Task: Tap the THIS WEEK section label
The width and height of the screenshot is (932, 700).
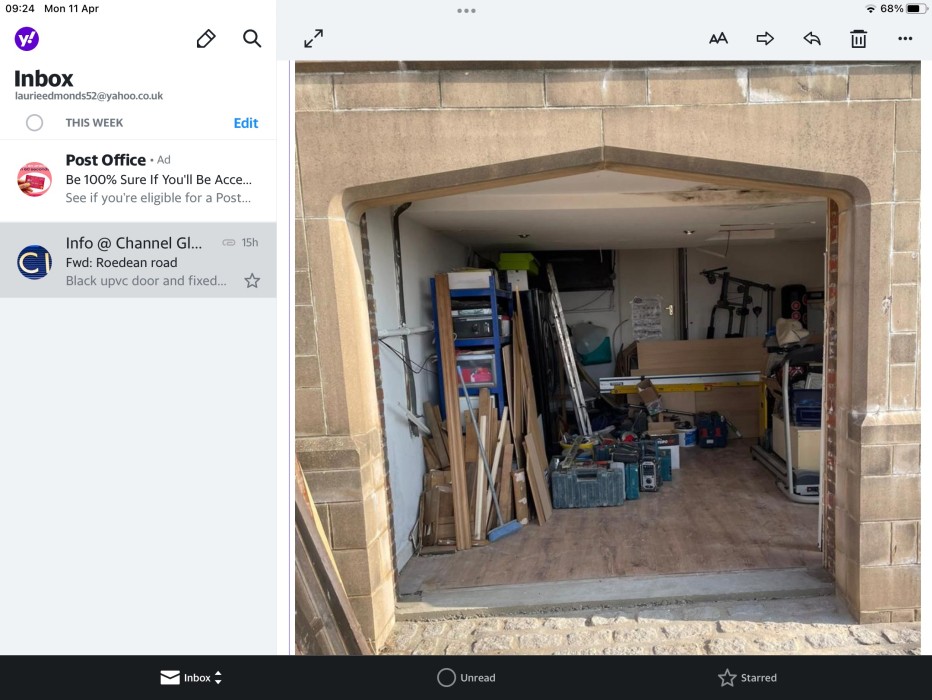Action: tap(94, 122)
